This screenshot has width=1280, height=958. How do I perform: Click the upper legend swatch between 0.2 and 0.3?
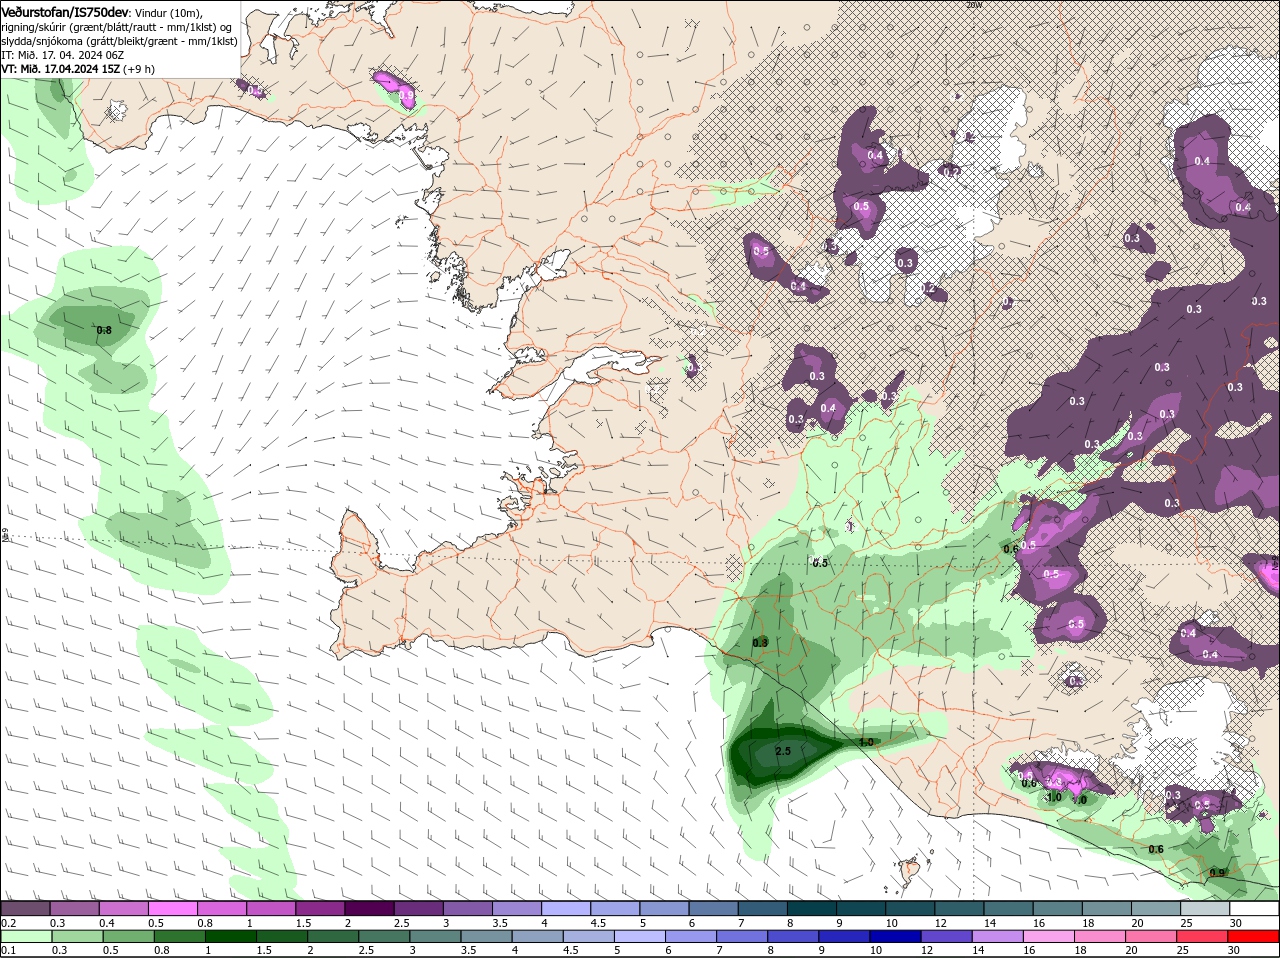pyautogui.click(x=25, y=908)
